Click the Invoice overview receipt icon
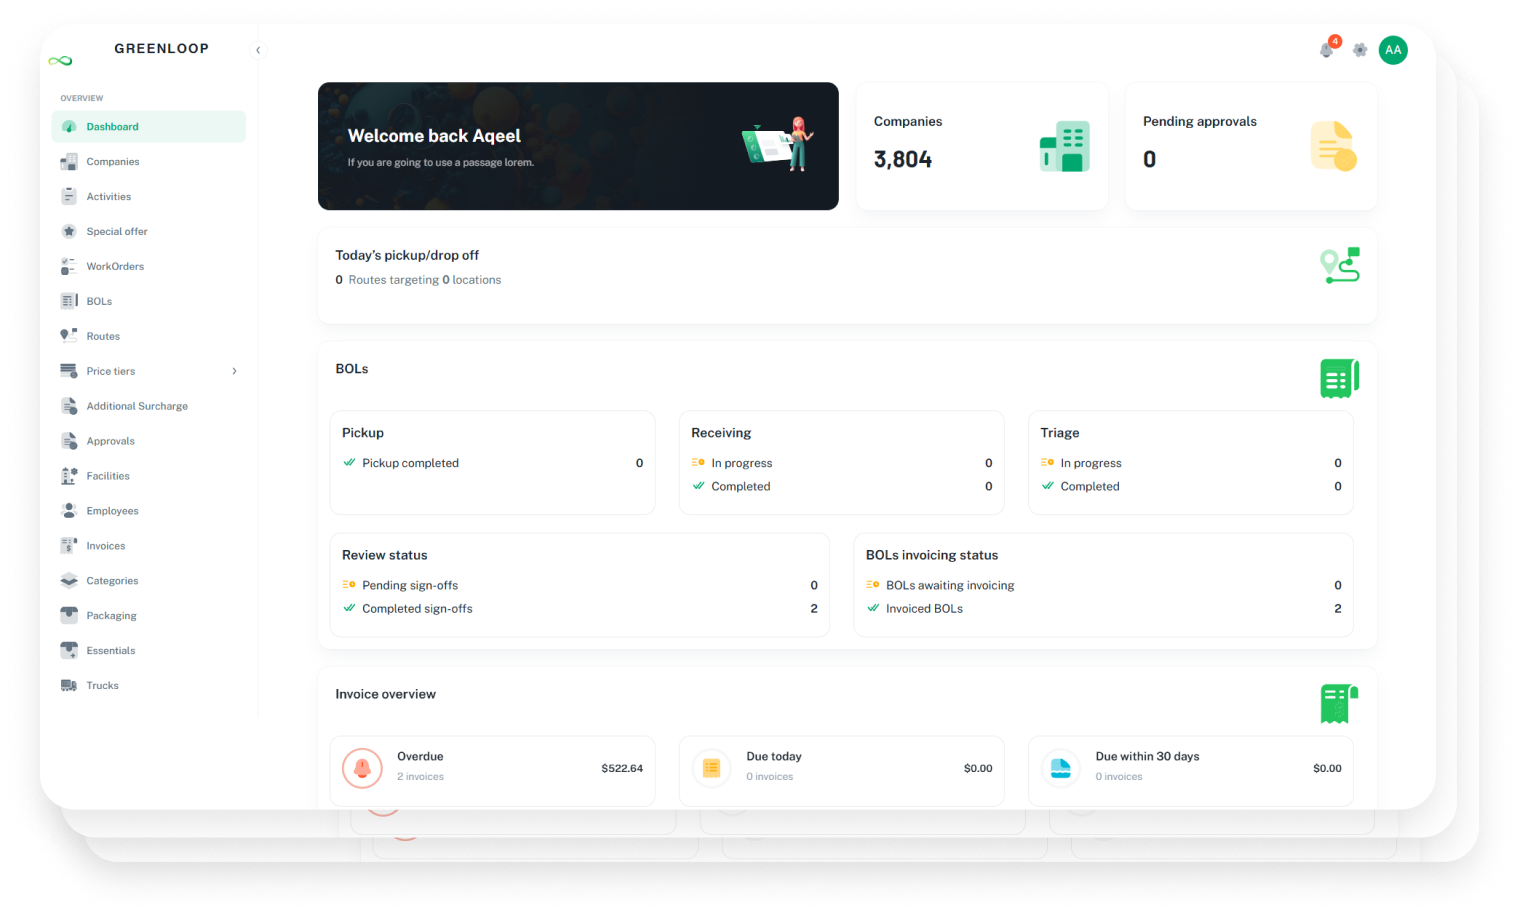The height and width of the screenshot is (918, 1519). 1339,704
